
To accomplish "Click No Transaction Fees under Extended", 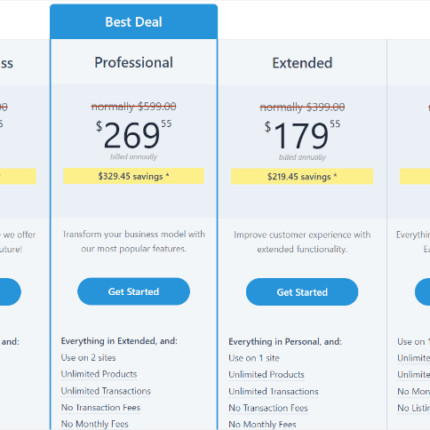I will click(268, 408).
